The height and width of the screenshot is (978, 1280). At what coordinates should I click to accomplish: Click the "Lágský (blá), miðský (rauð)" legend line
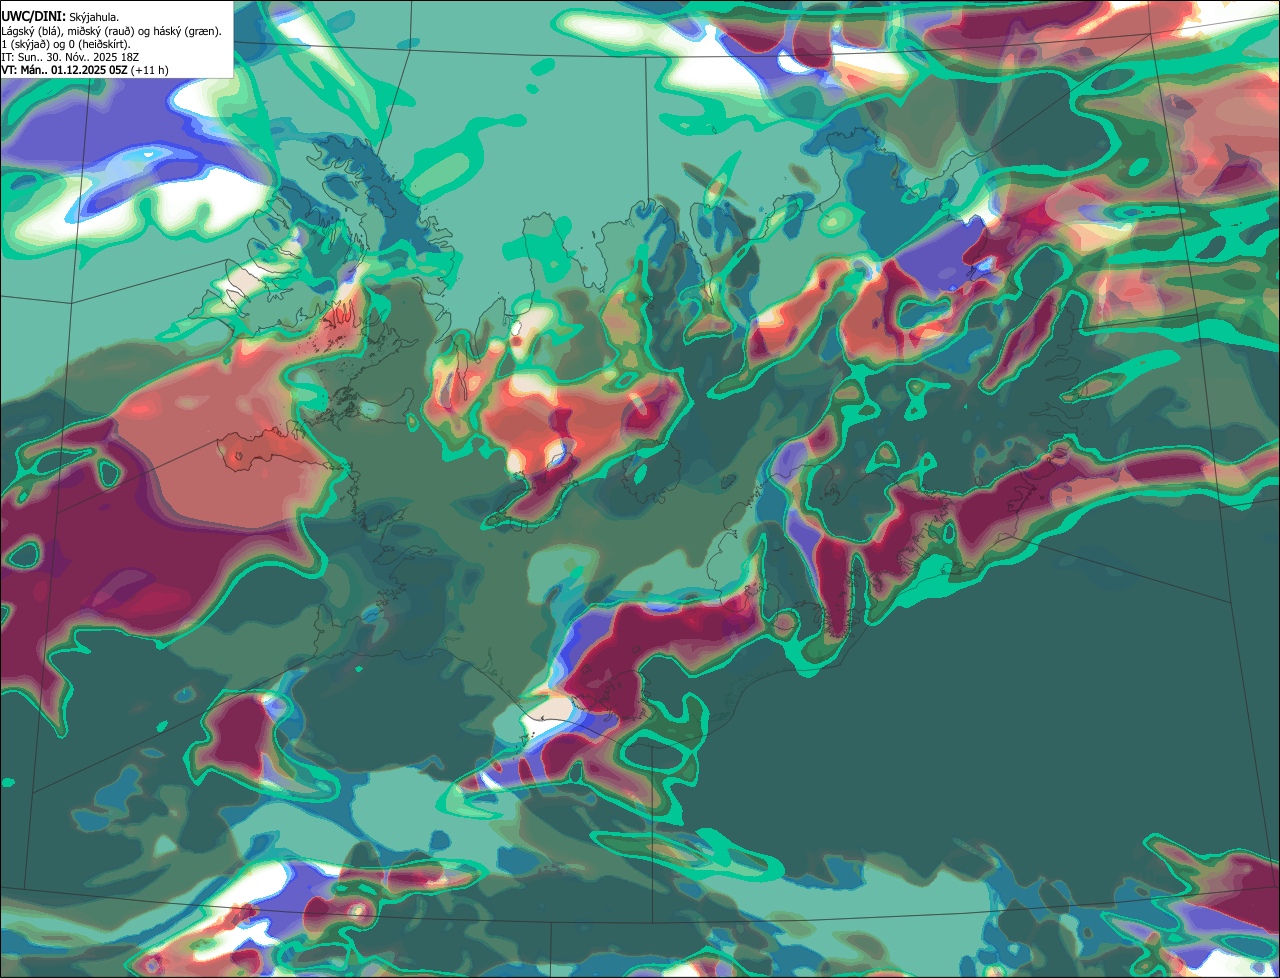point(112,31)
